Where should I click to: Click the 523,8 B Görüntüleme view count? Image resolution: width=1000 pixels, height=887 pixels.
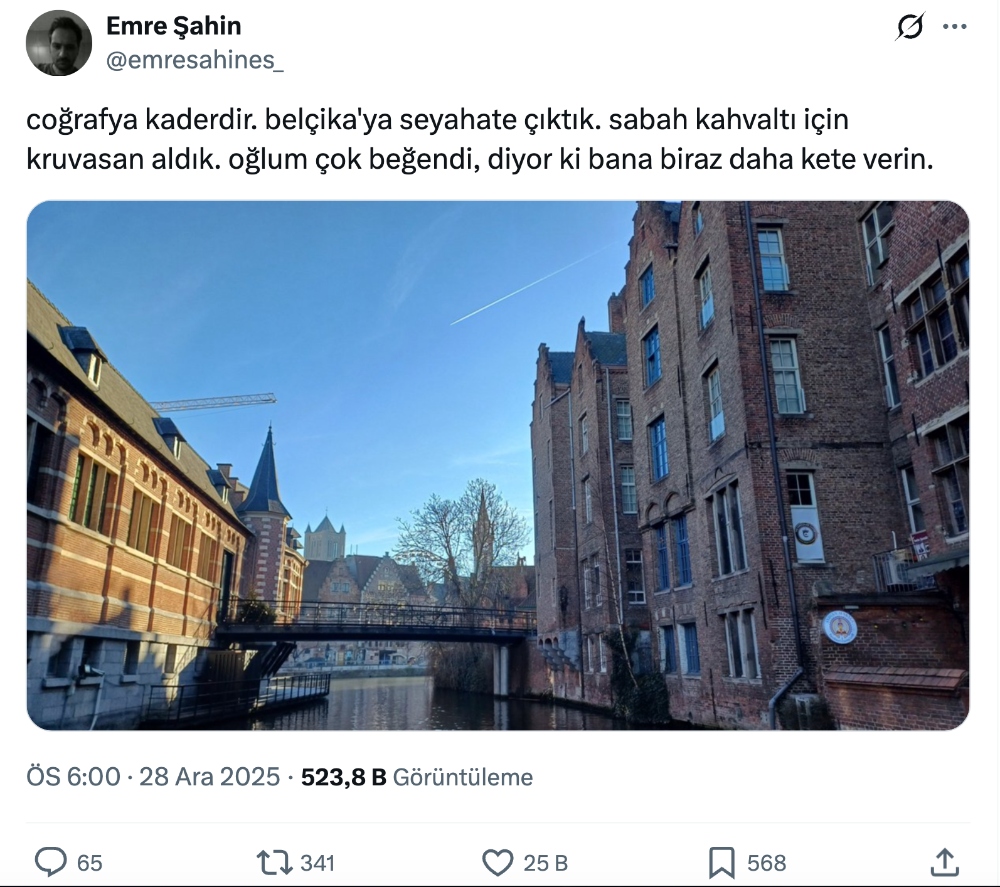pyautogui.click(x=416, y=777)
